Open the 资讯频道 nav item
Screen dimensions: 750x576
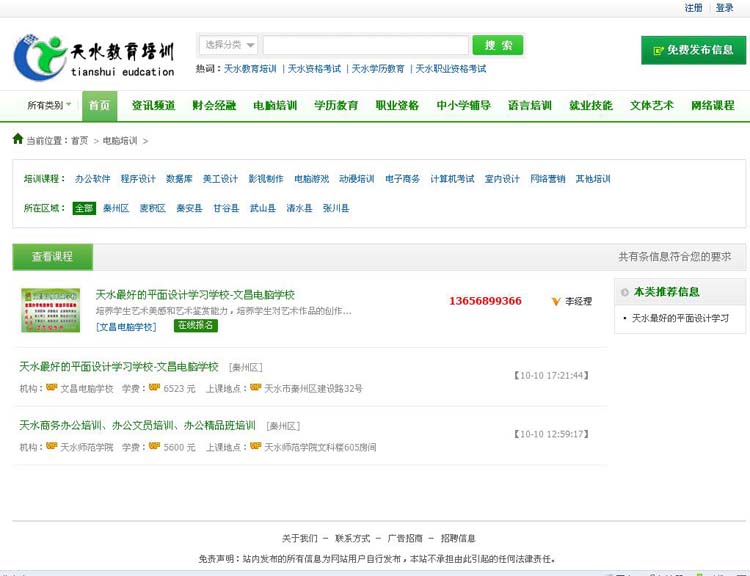(x=154, y=106)
